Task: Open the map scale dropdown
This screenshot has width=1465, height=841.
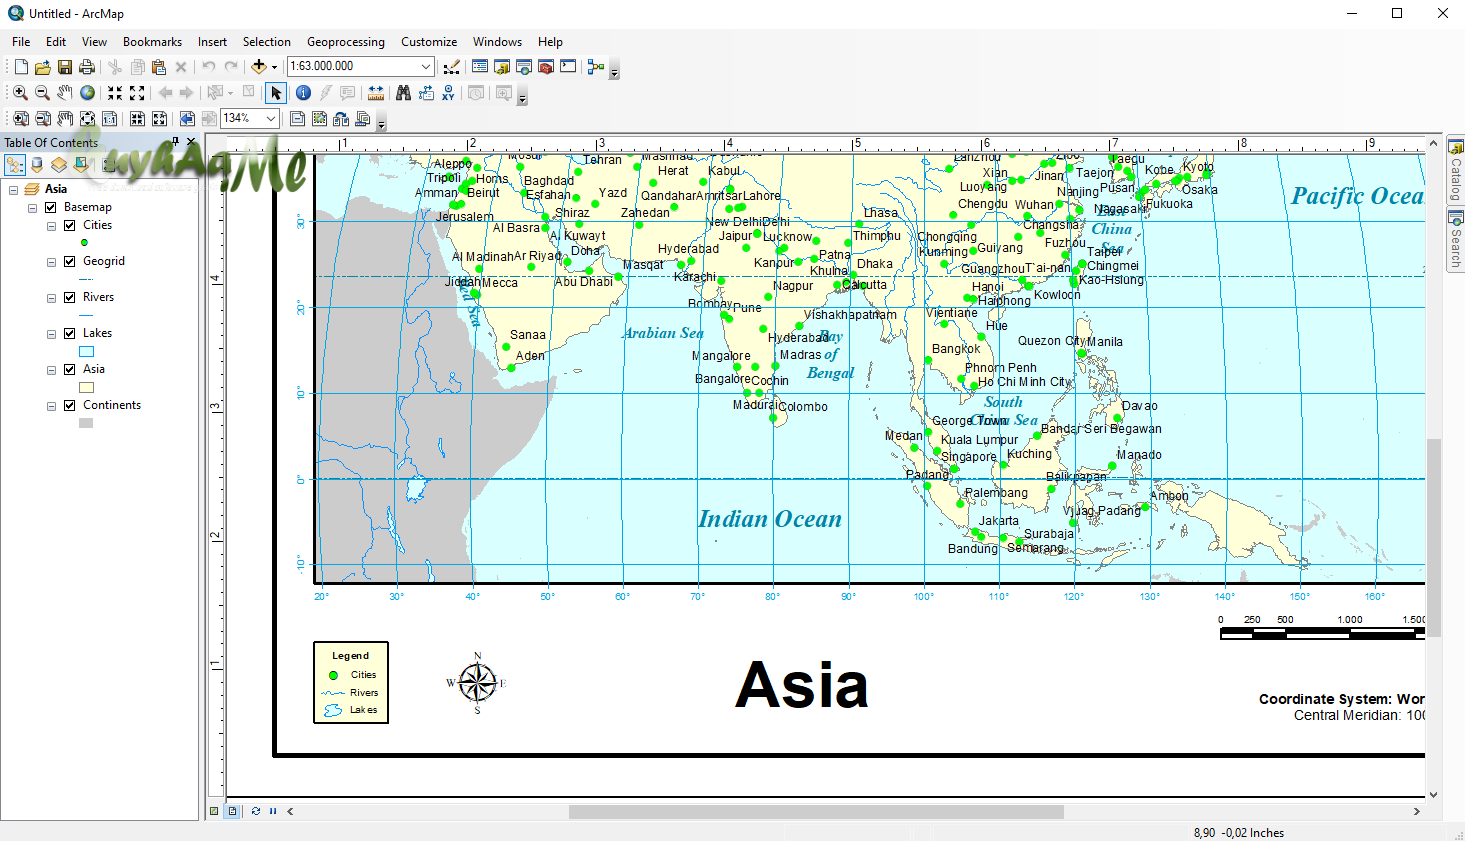Action: [426, 66]
